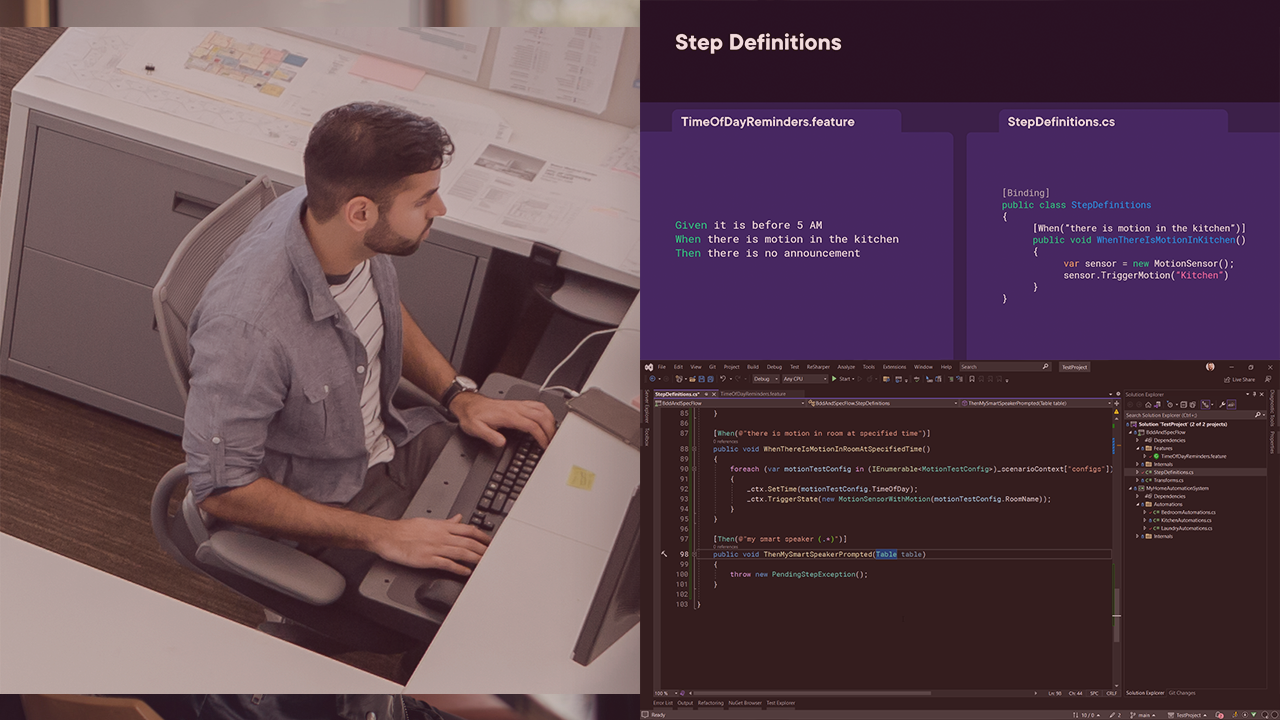This screenshot has width=1280, height=720.
Task: Click the Undo arrow icon
Action: pos(722,377)
